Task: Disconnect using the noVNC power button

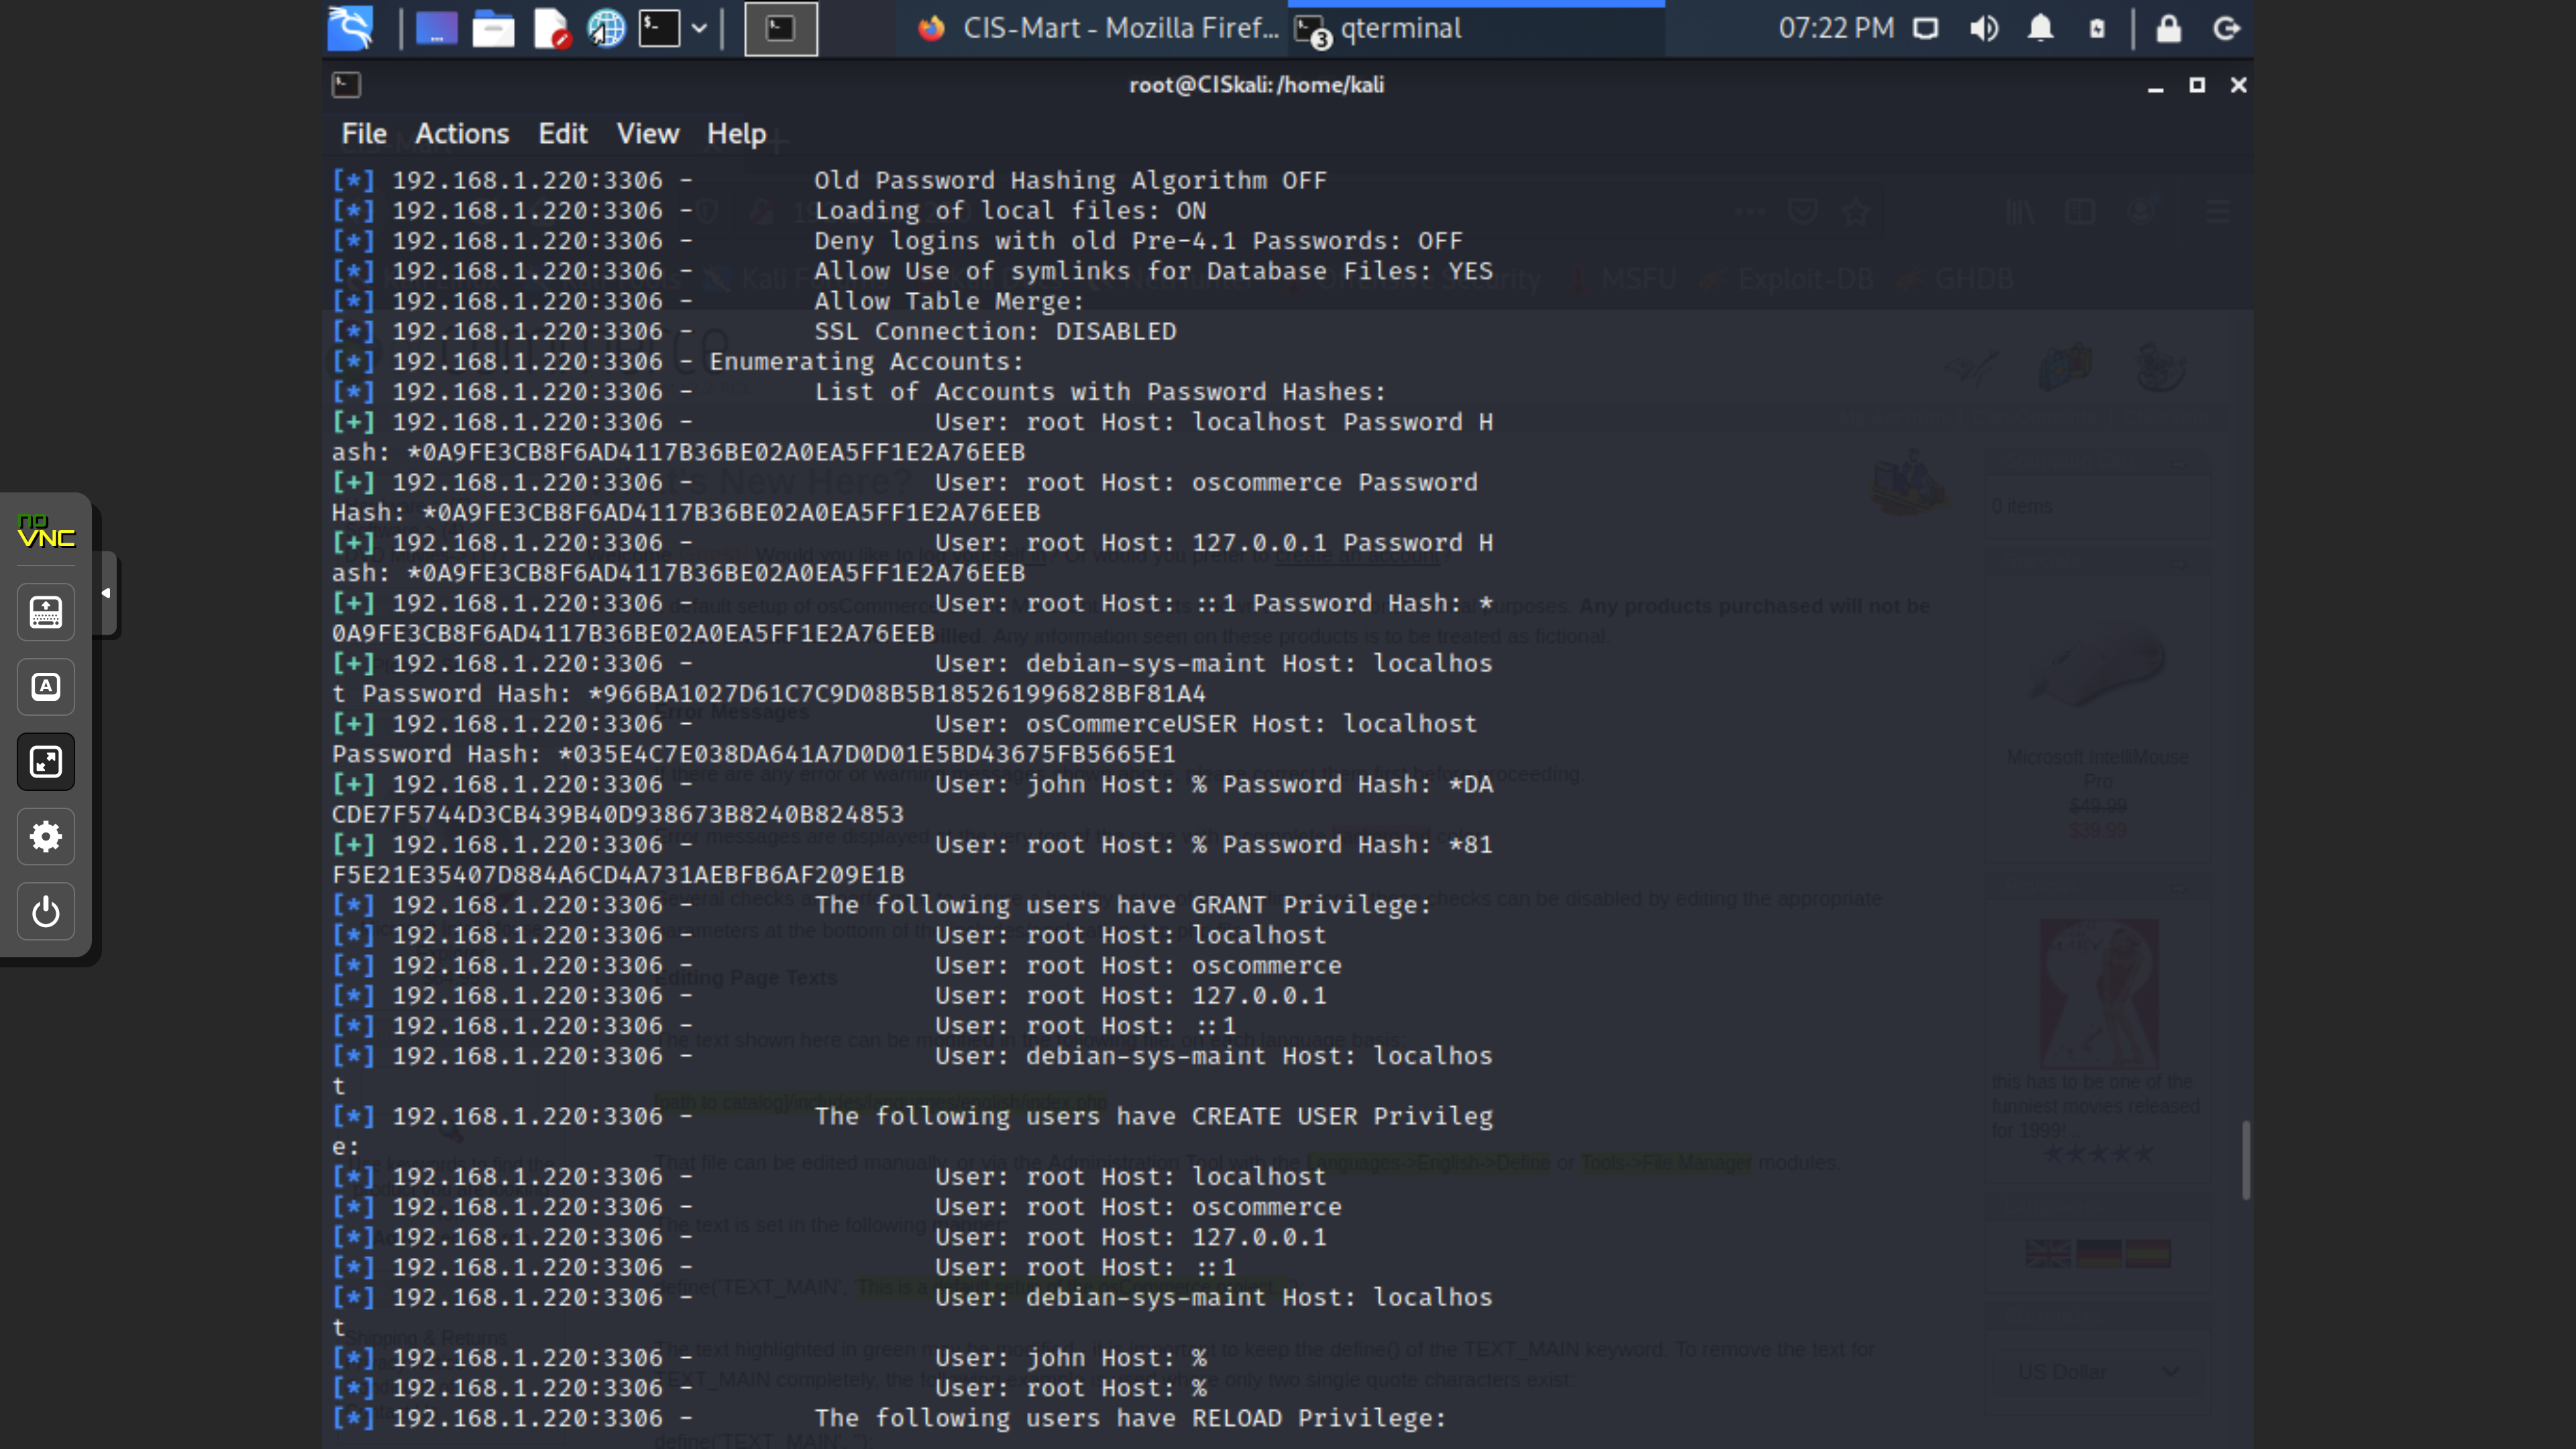Action: [46, 912]
